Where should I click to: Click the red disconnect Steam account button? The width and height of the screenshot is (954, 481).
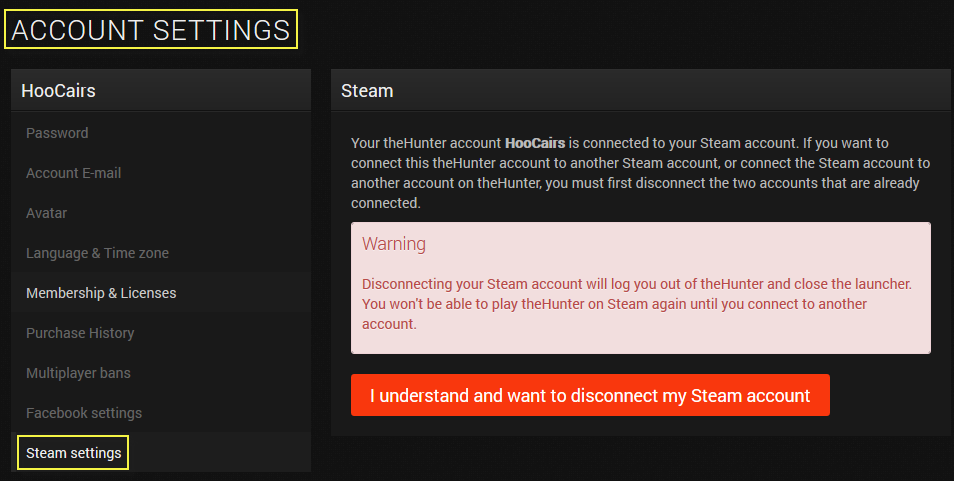[x=590, y=395]
